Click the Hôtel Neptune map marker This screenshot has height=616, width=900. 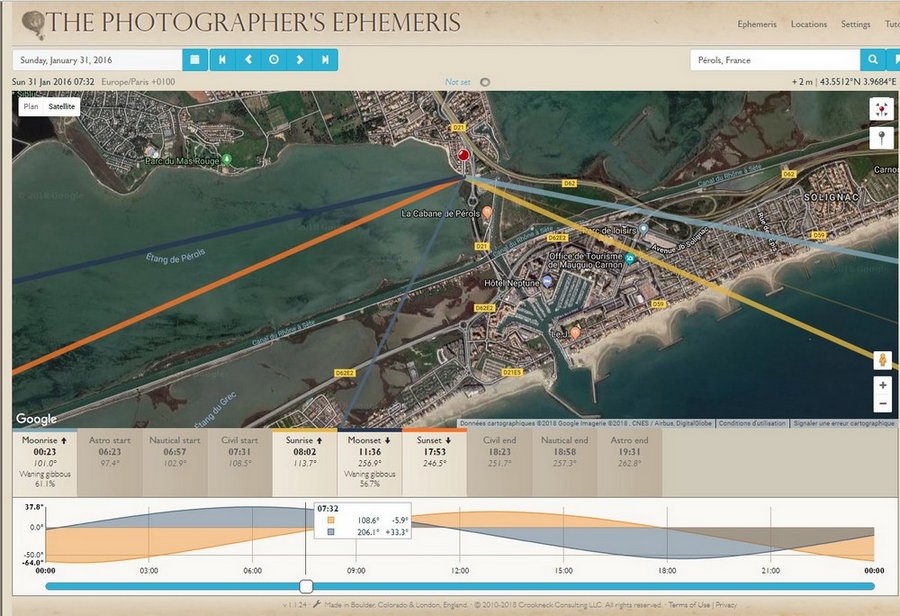pos(547,282)
